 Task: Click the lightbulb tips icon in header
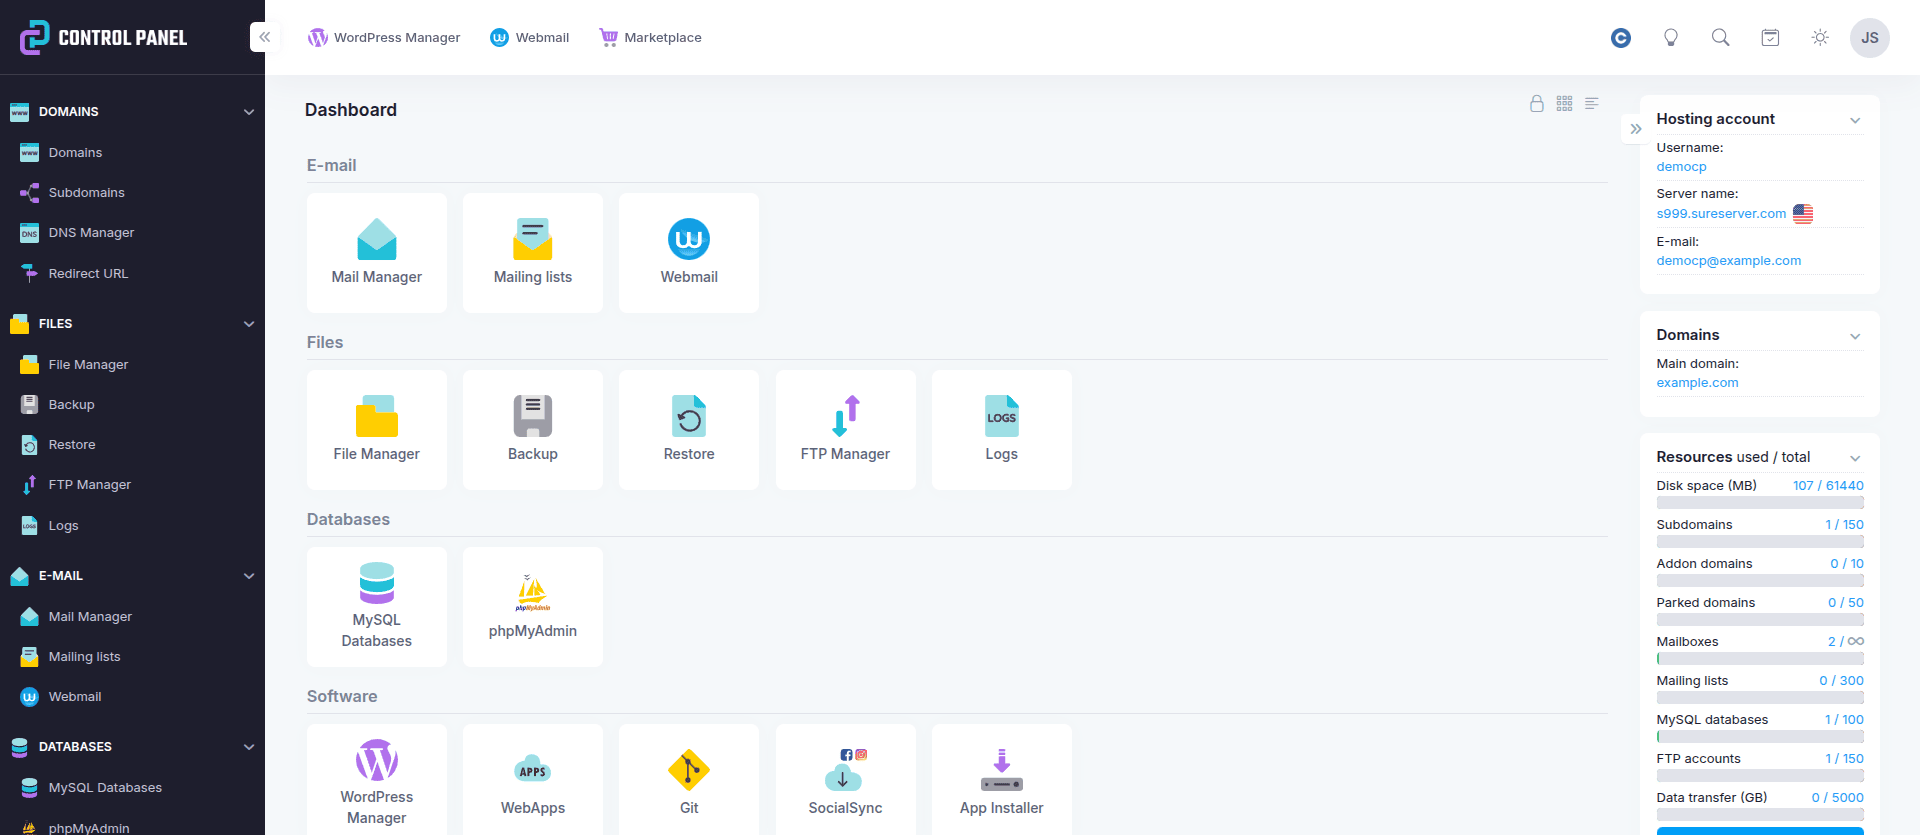pos(1670,38)
